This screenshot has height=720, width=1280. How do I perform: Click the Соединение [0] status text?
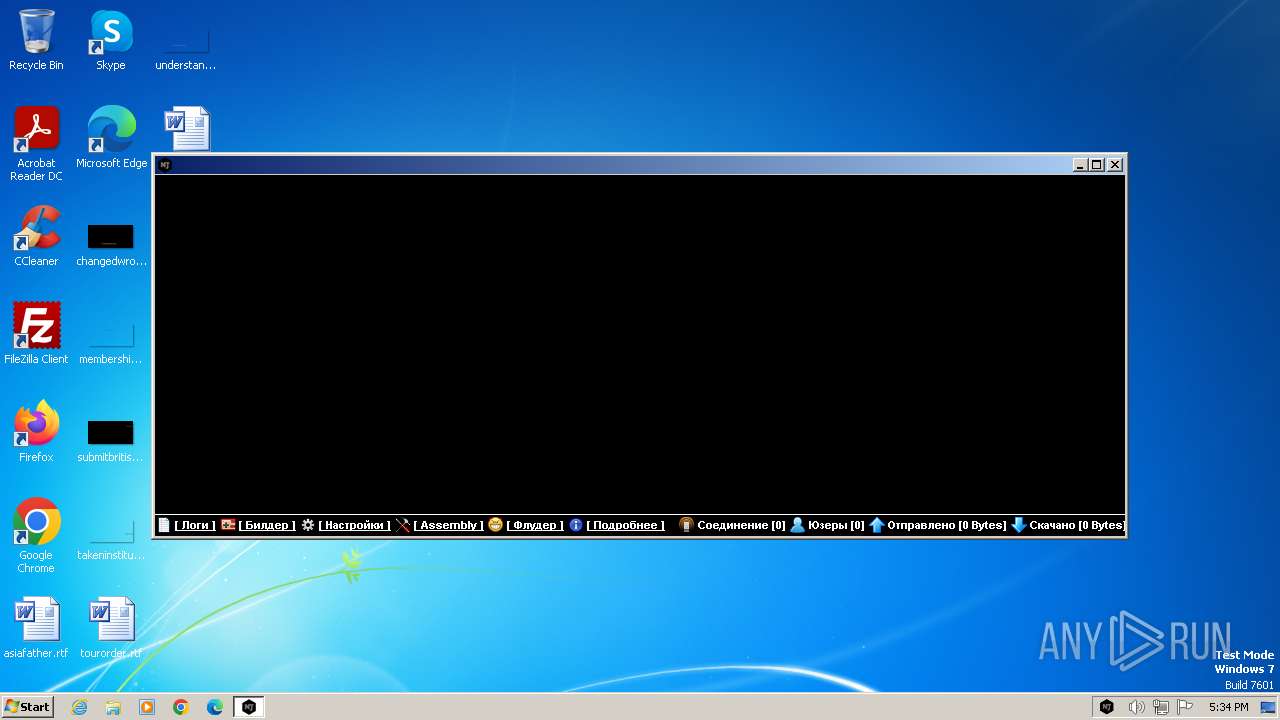pos(741,525)
